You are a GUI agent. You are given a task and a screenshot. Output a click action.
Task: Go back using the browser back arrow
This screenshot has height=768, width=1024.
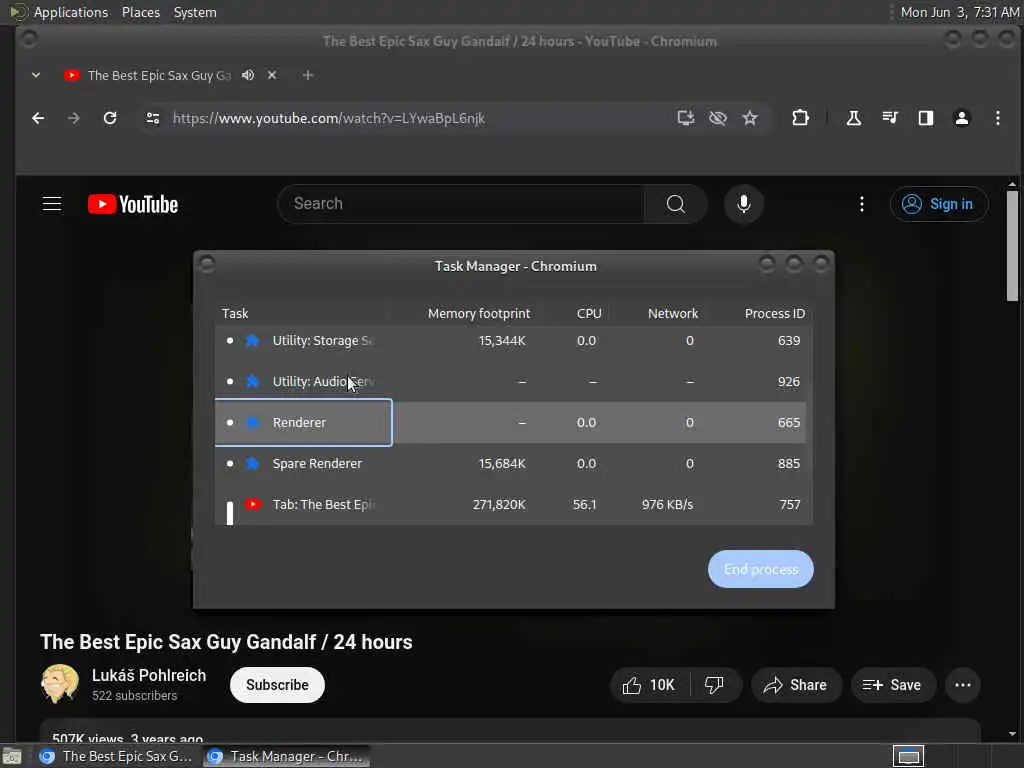(38, 118)
